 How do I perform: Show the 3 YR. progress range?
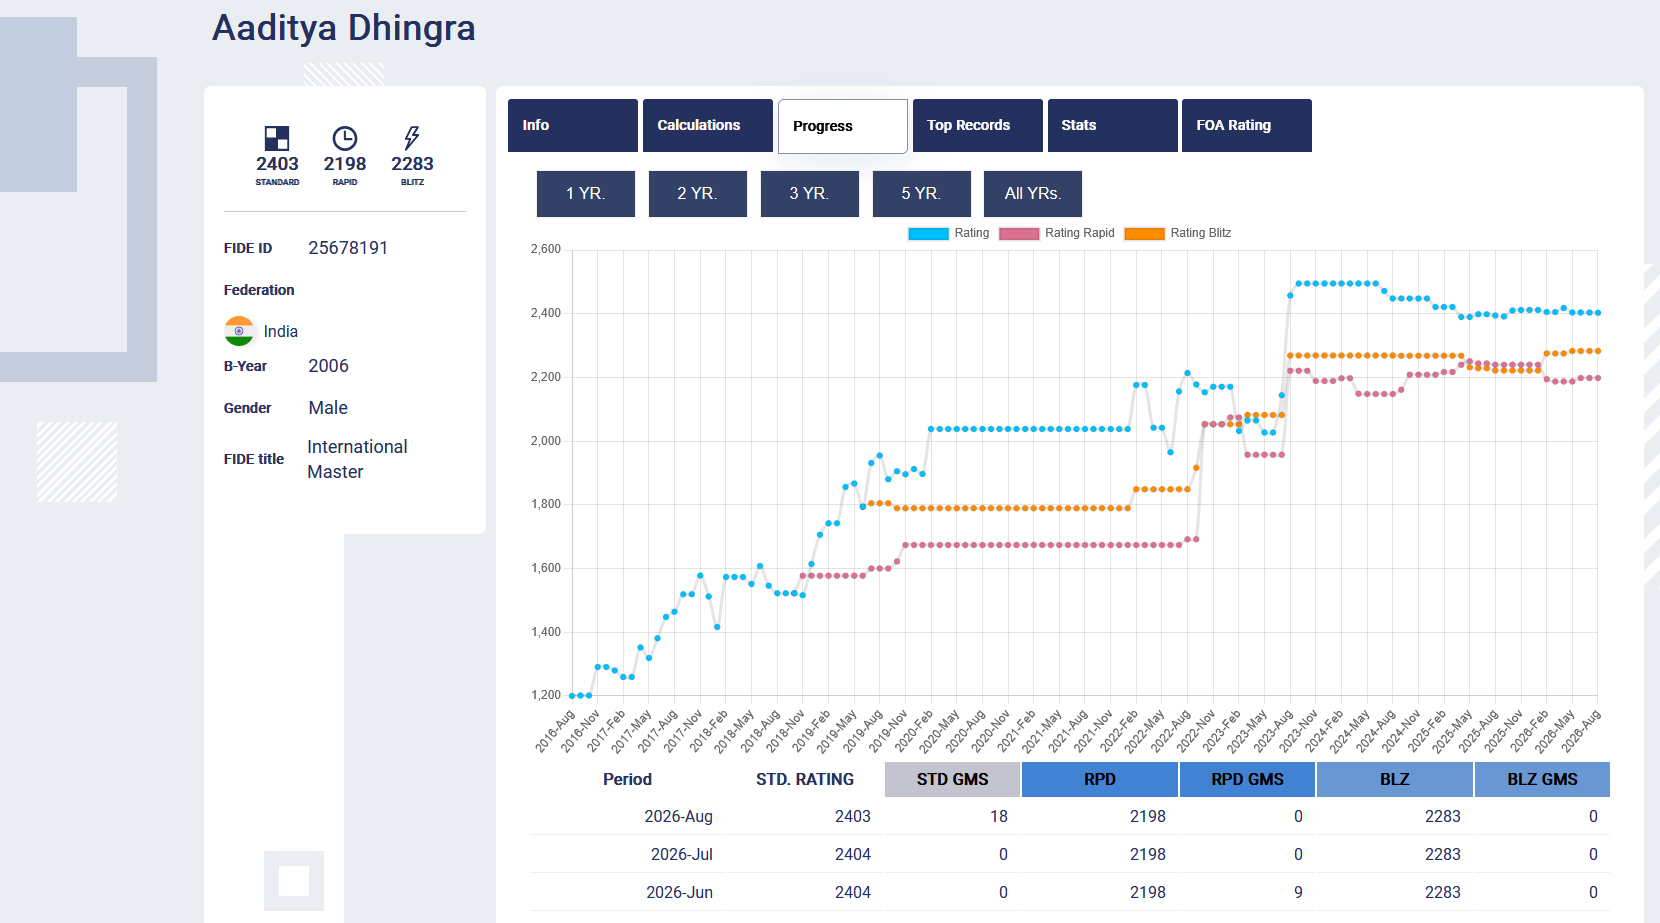coord(810,194)
